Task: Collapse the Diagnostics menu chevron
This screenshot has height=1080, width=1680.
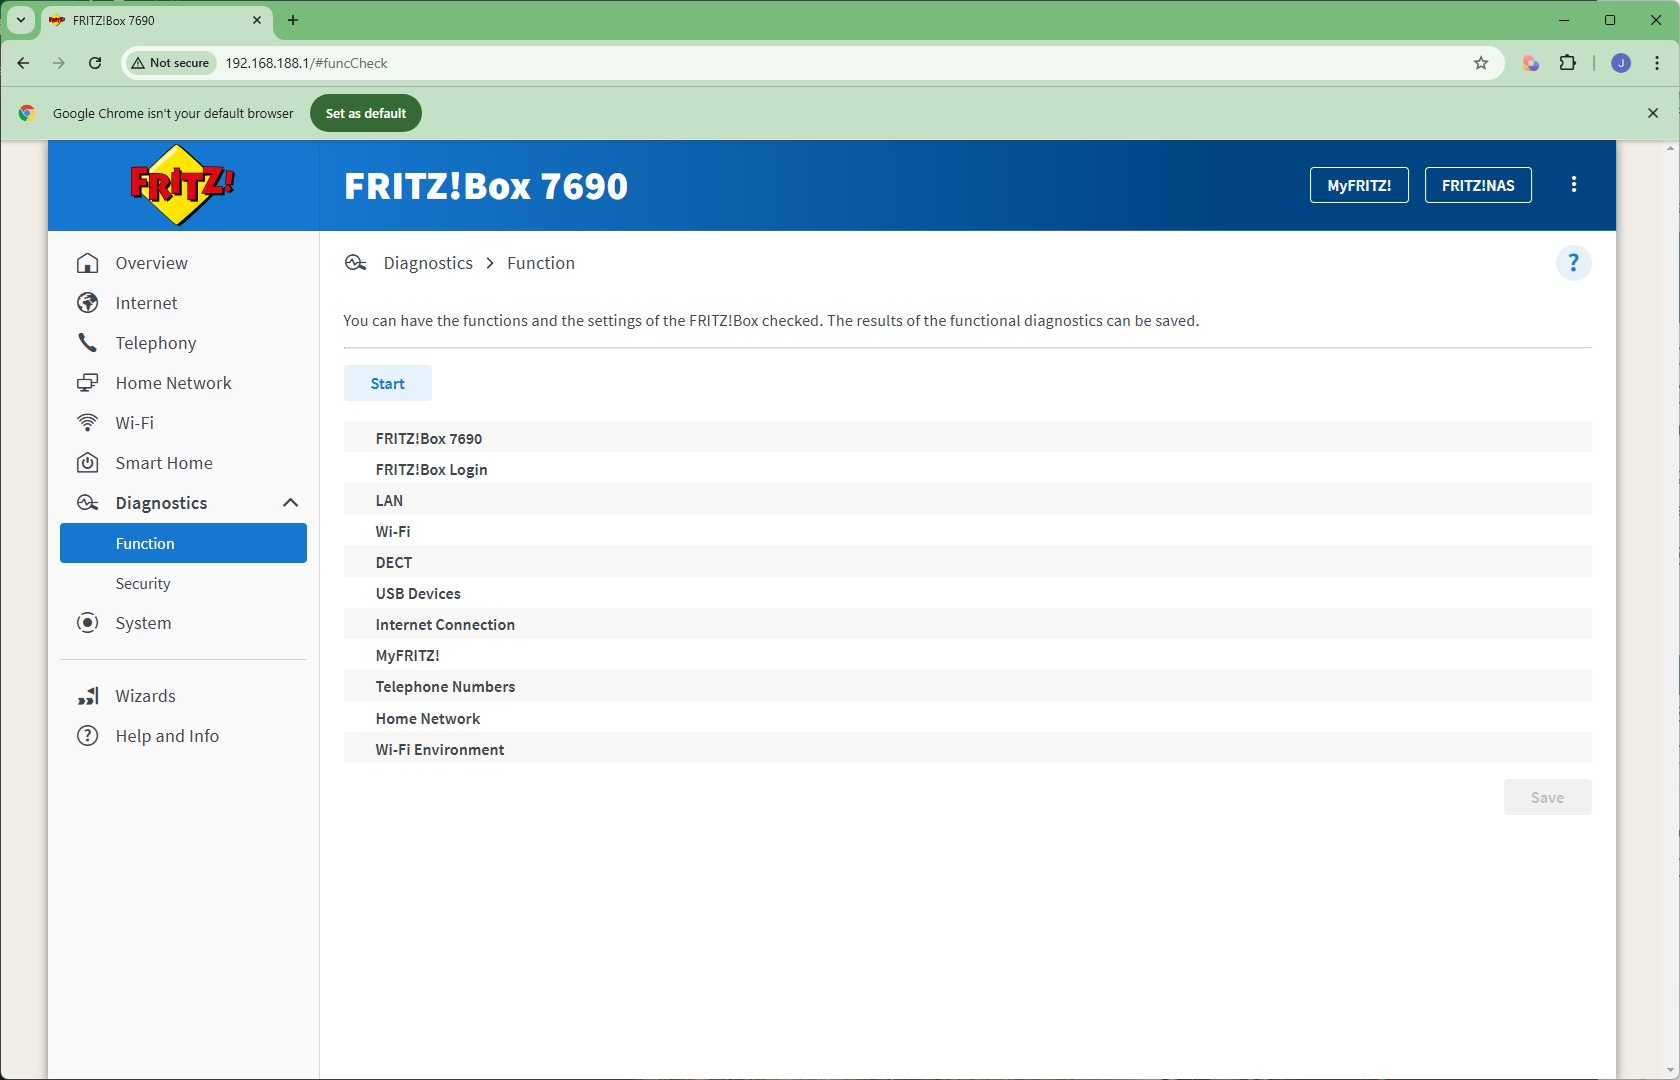Action: [290, 503]
